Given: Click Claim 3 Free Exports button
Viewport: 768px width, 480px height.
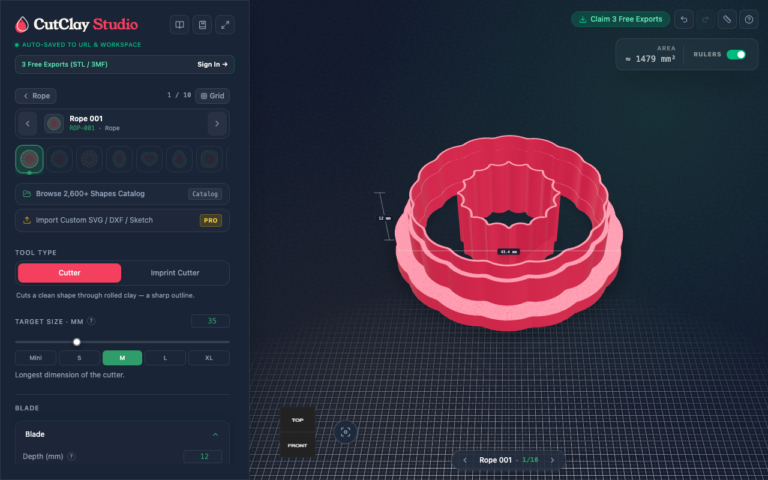Looking at the screenshot, I should 620,19.
